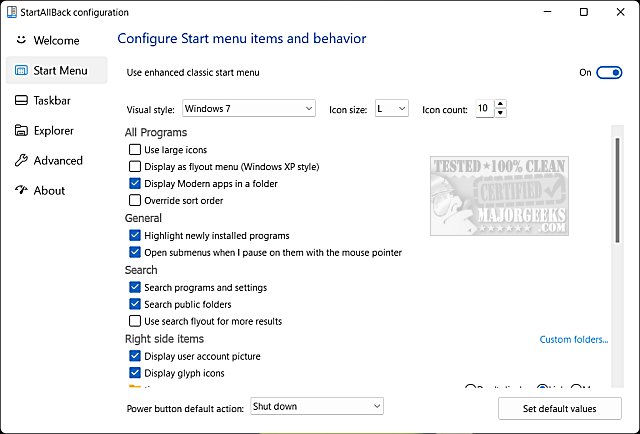Enable Use large icons checkbox
The width and height of the screenshot is (640, 434).
pyautogui.click(x=135, y=150)
